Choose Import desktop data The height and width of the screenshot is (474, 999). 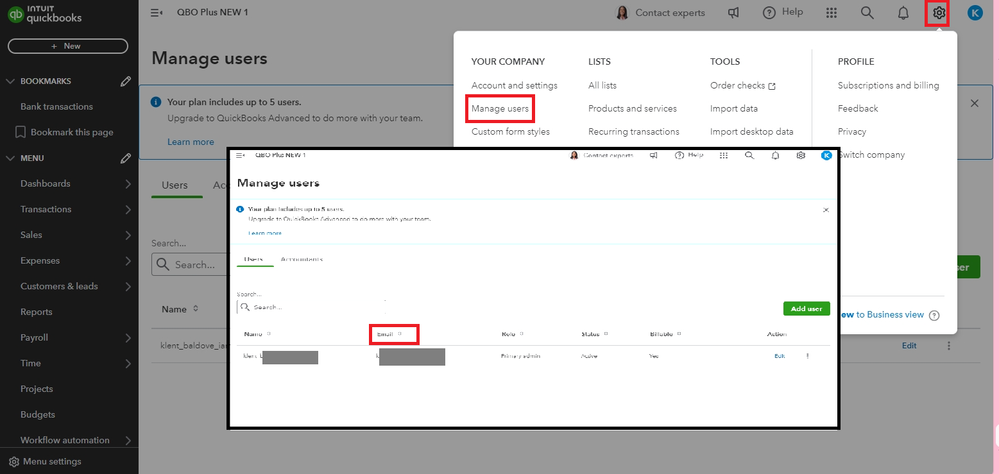(752, 132)
